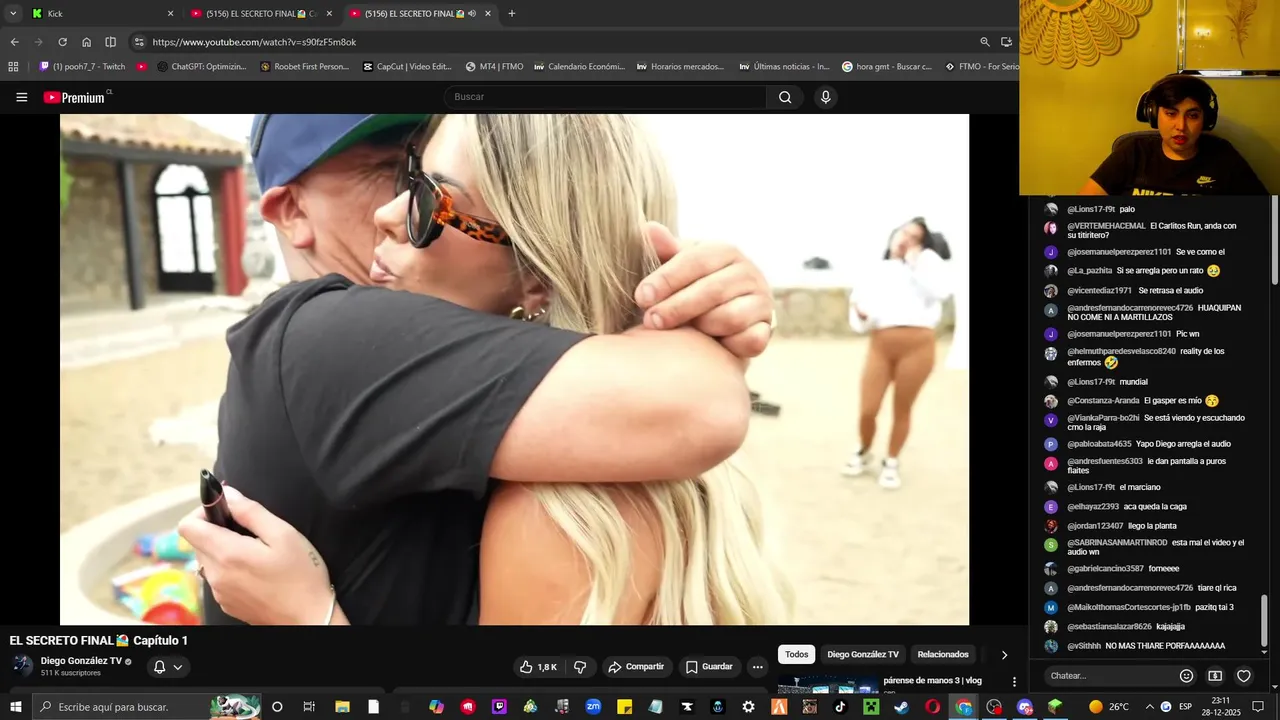1280x720 pixels.
Task: Open the 'Roobet First Person...' bookmark
Action: (304, 67)
